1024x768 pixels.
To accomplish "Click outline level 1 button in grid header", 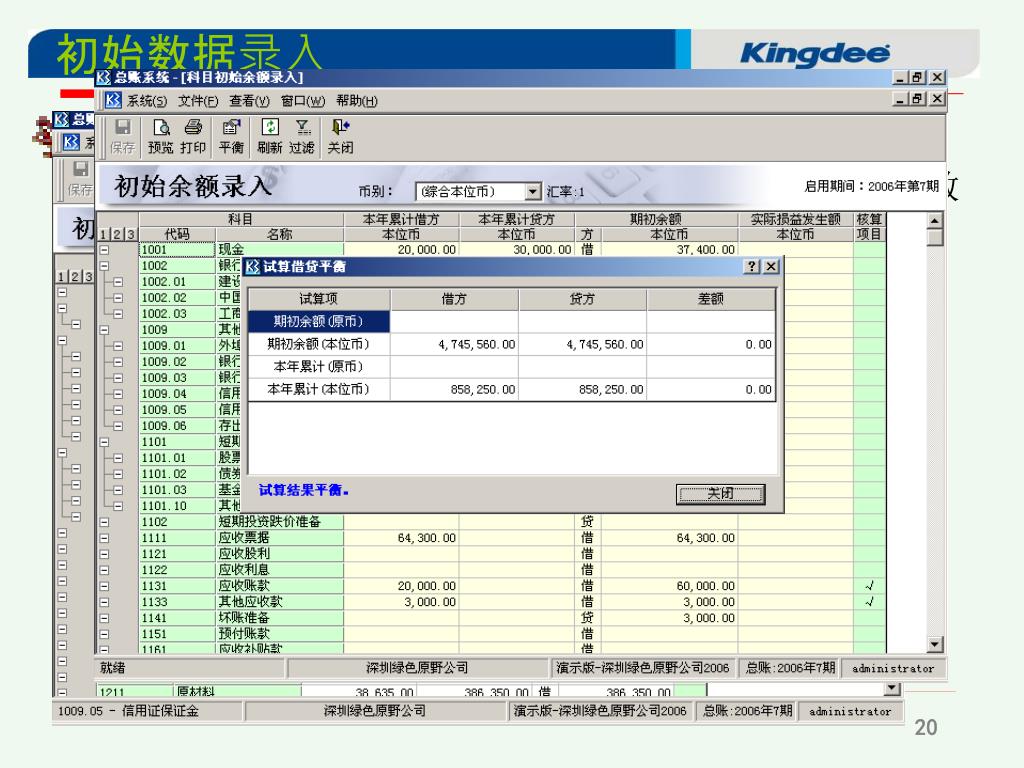I will (103, 234).
